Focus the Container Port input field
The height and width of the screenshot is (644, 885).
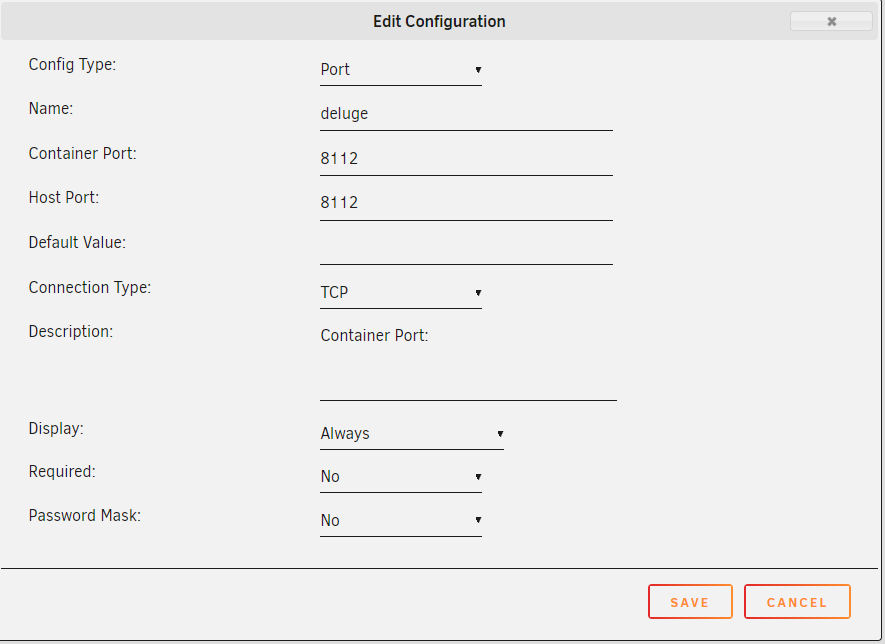(466, 159)
